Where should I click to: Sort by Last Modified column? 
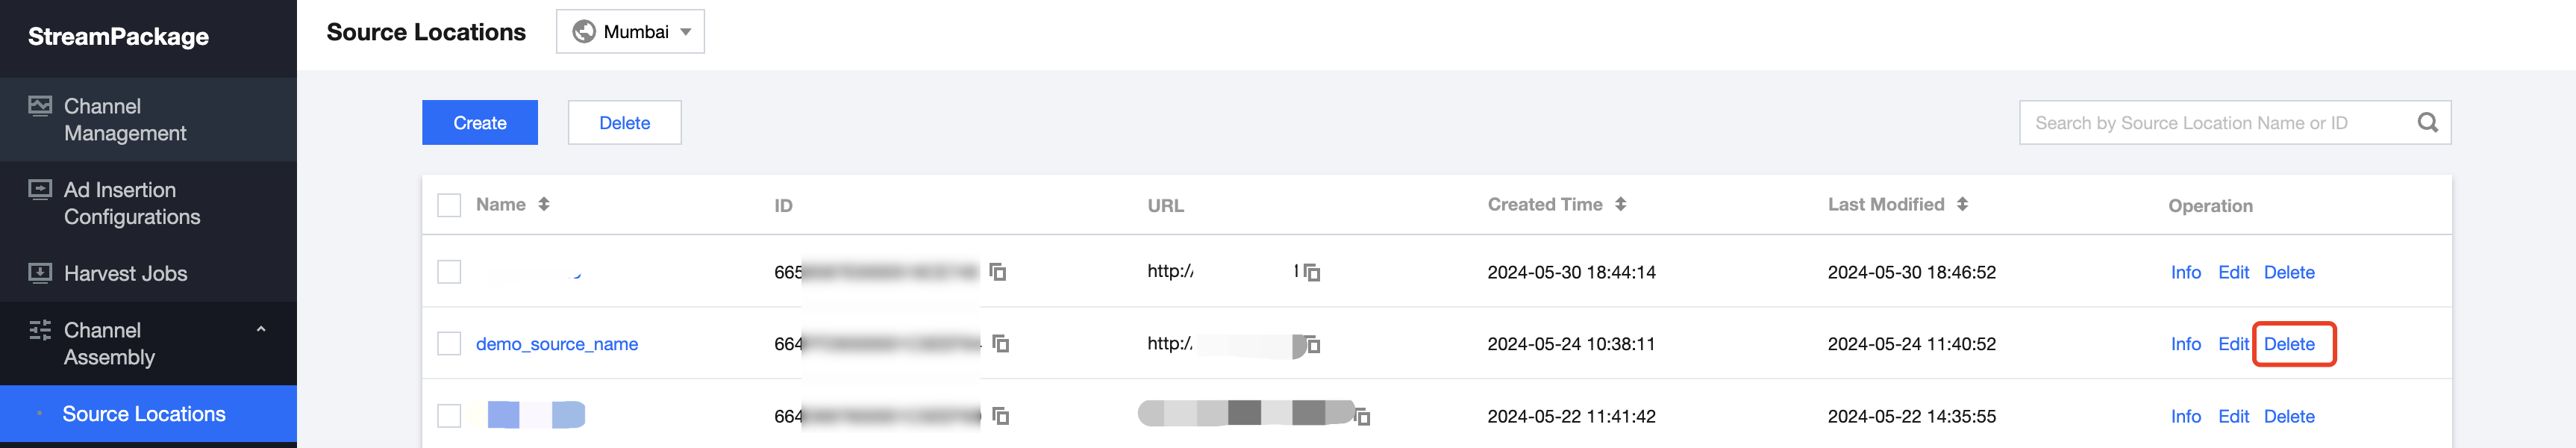[1962, 204]
